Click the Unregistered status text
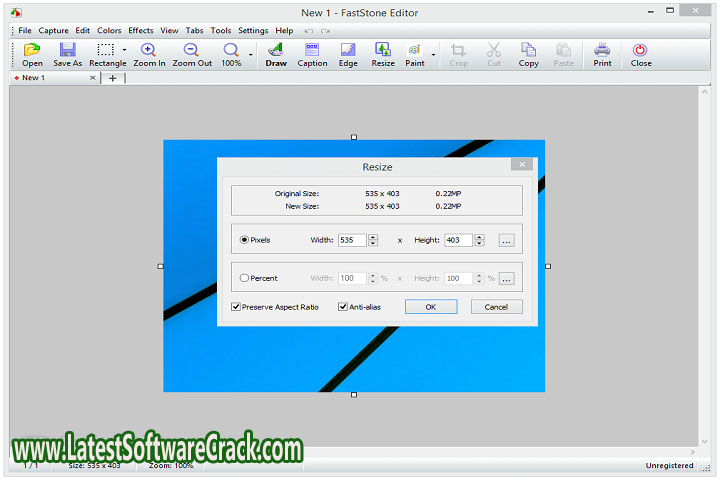 pos(669,466)
